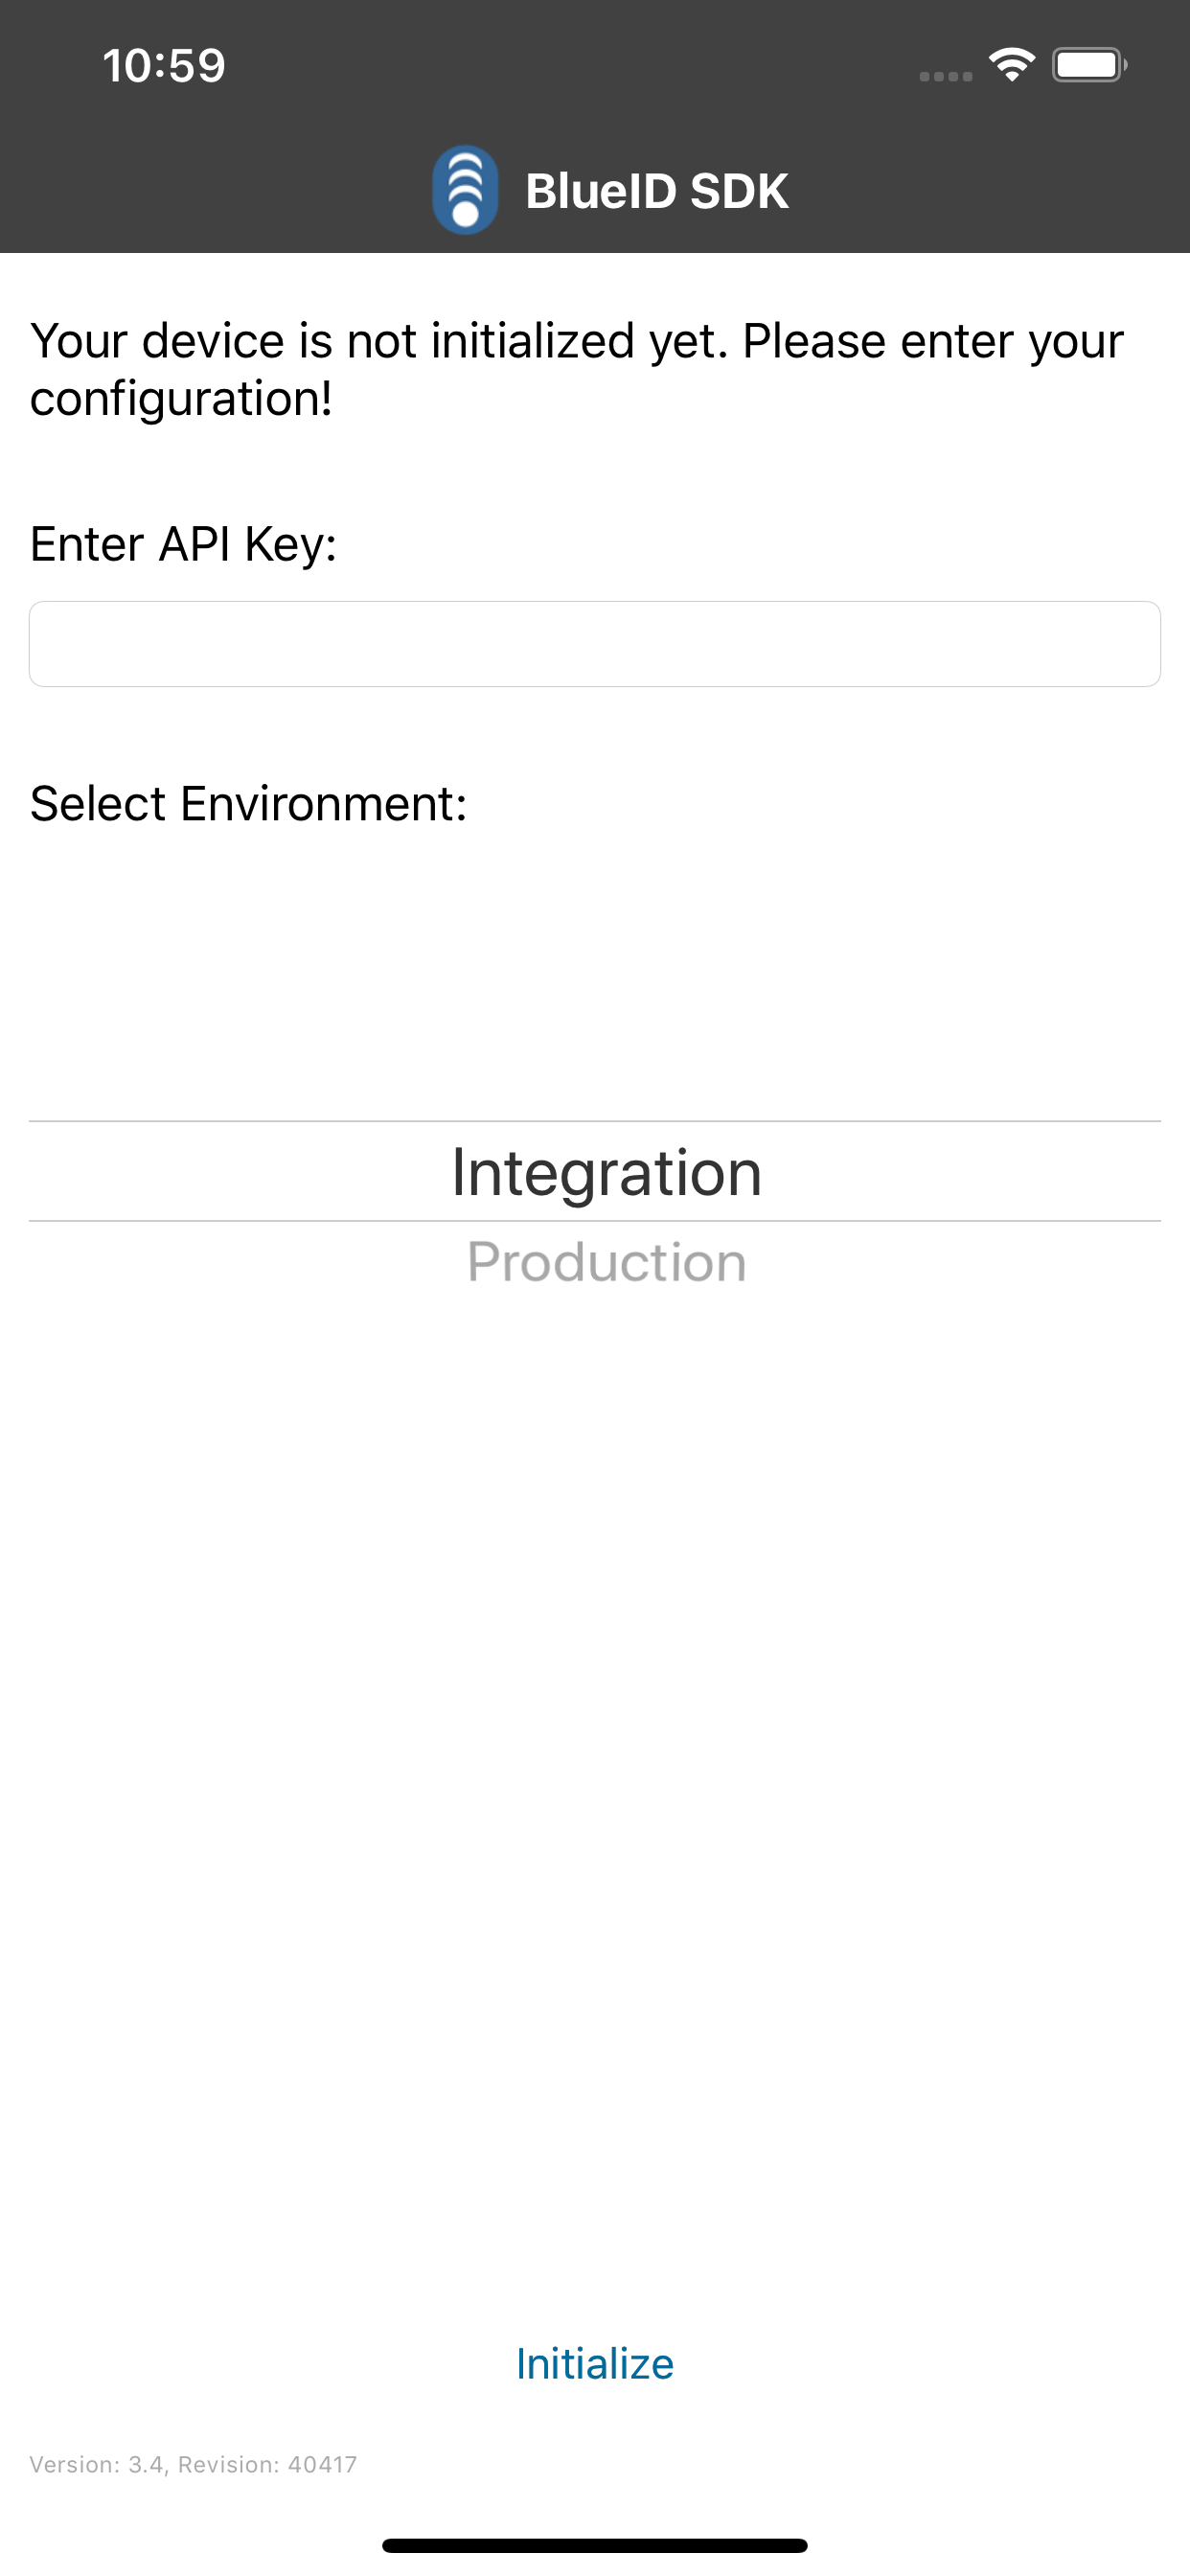Image resolution: width=1190 pixels, height=2576 pixels.
Task: Tap the home indicator bar
Action: click(x=594, y=2545)
